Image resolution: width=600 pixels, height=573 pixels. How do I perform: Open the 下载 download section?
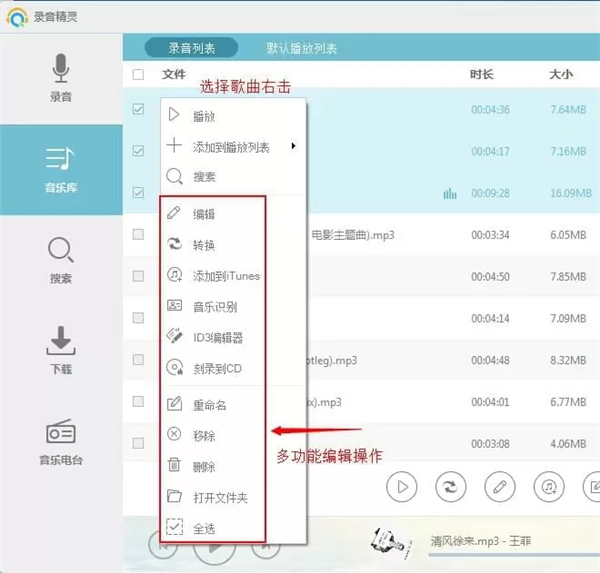coord(61,350)
